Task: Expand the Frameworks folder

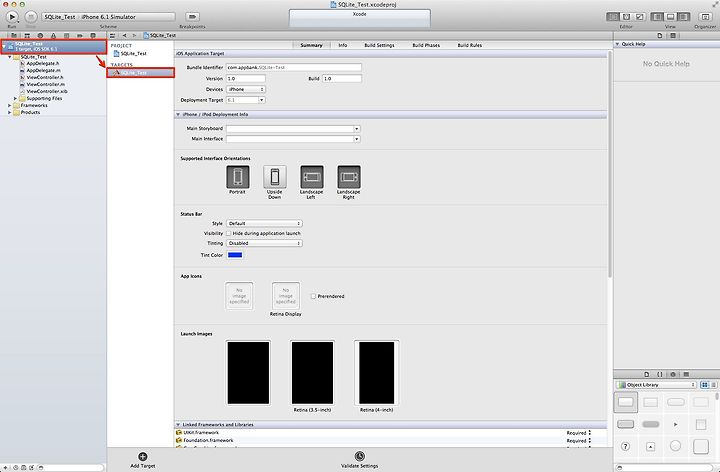Action: point(9,105)
